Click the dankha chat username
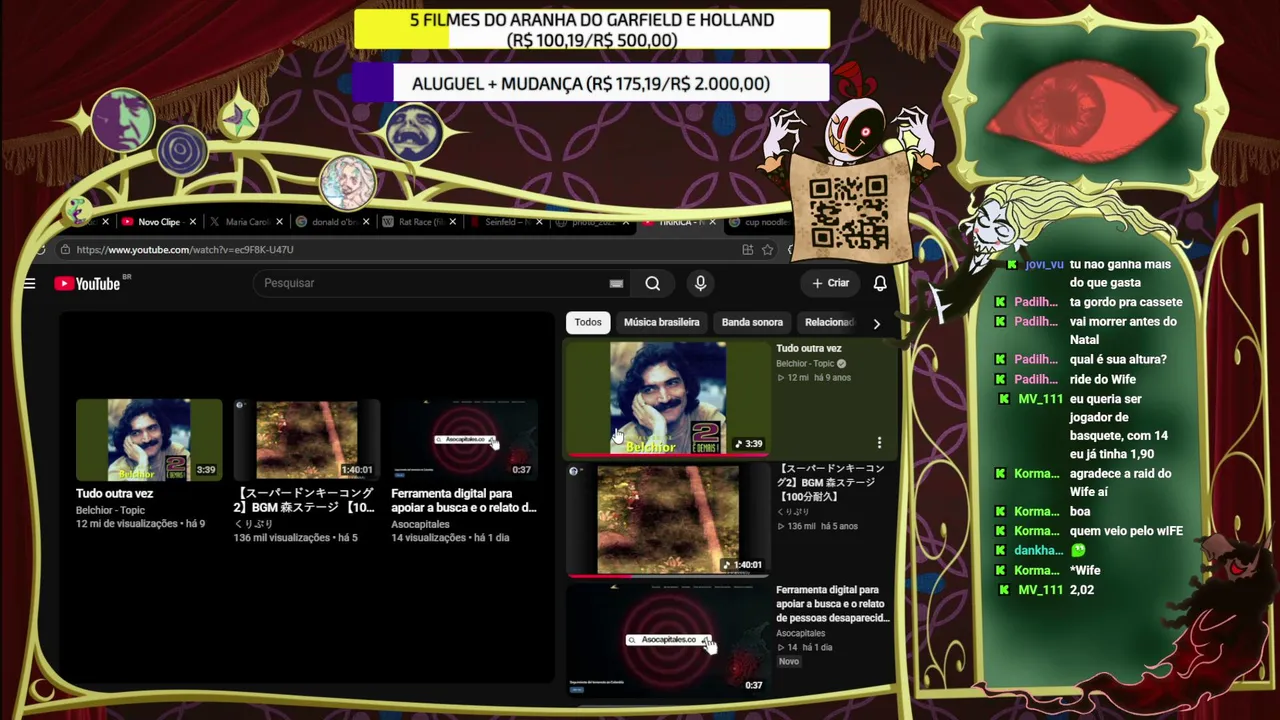1280x720 pixels. click(x=1038, y=551)
